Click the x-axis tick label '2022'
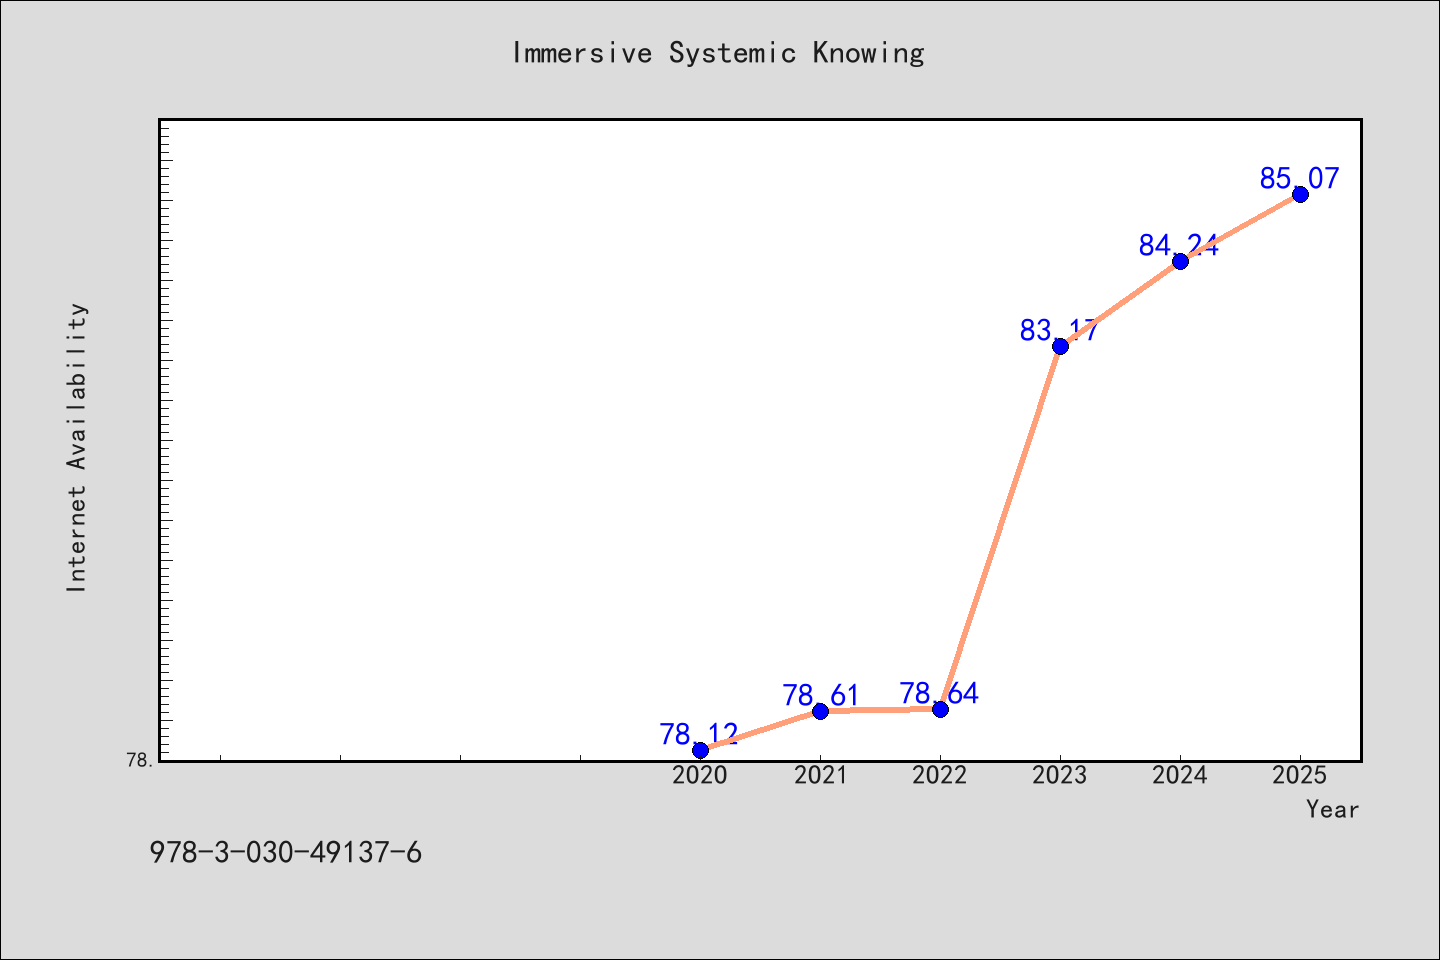Viewport: 1440px width, 960px height. [940, 775]
